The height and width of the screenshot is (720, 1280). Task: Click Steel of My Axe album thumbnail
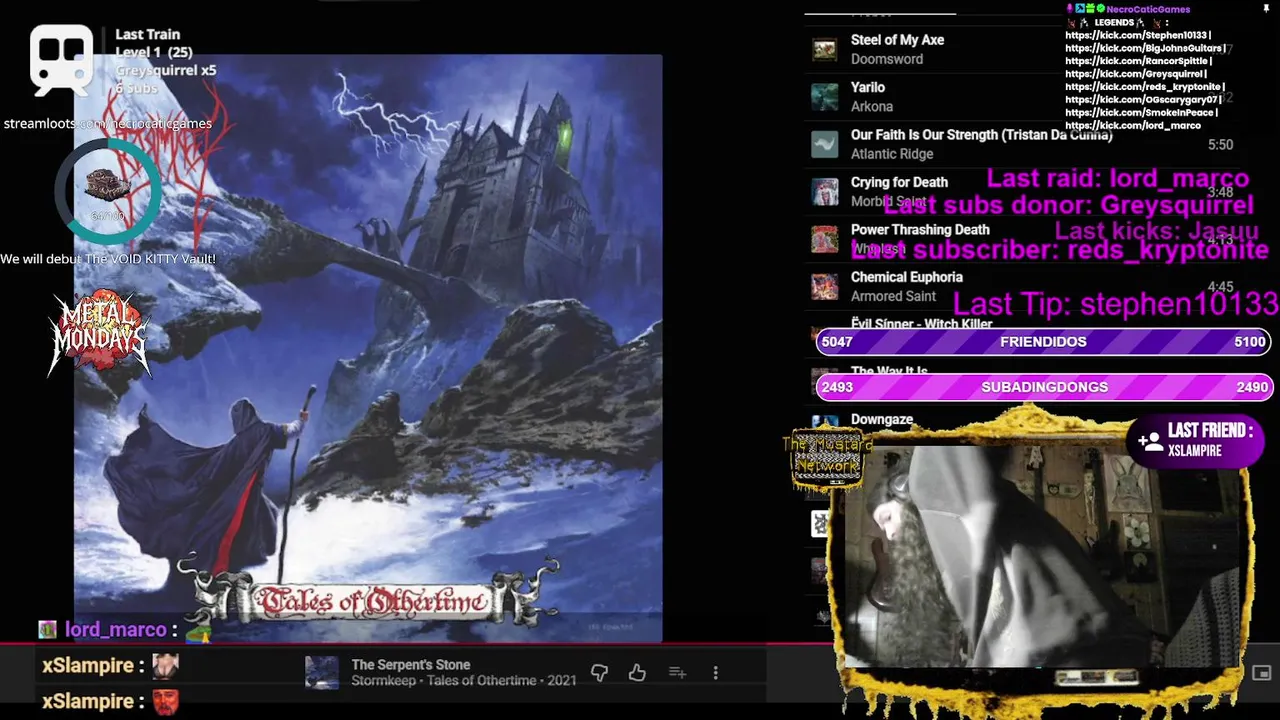(x=825, y=49)
